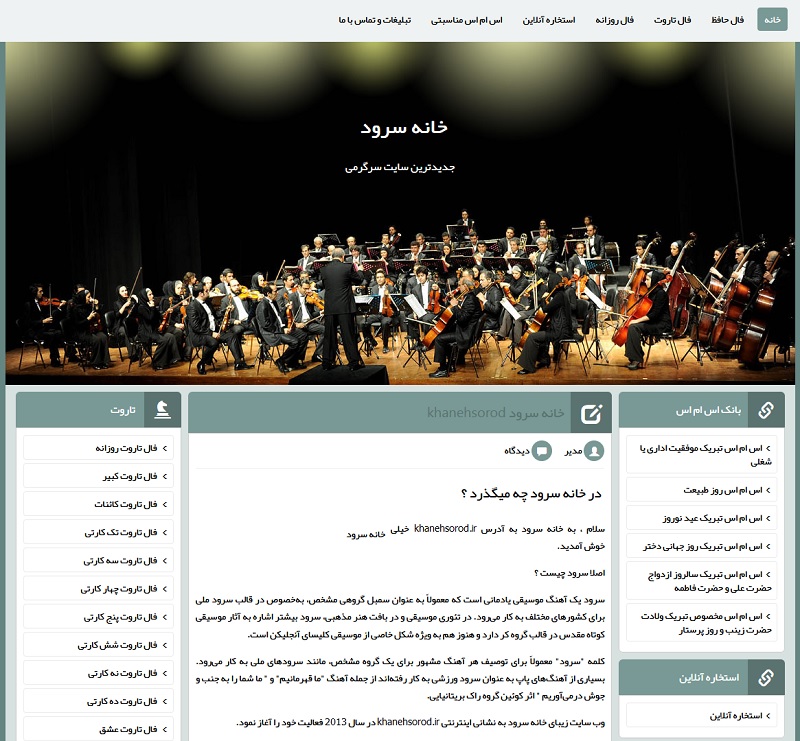Click the دیدگاه comment bubble icon
This screenshot has height=741, width=800.
click(x=542, y=451)
